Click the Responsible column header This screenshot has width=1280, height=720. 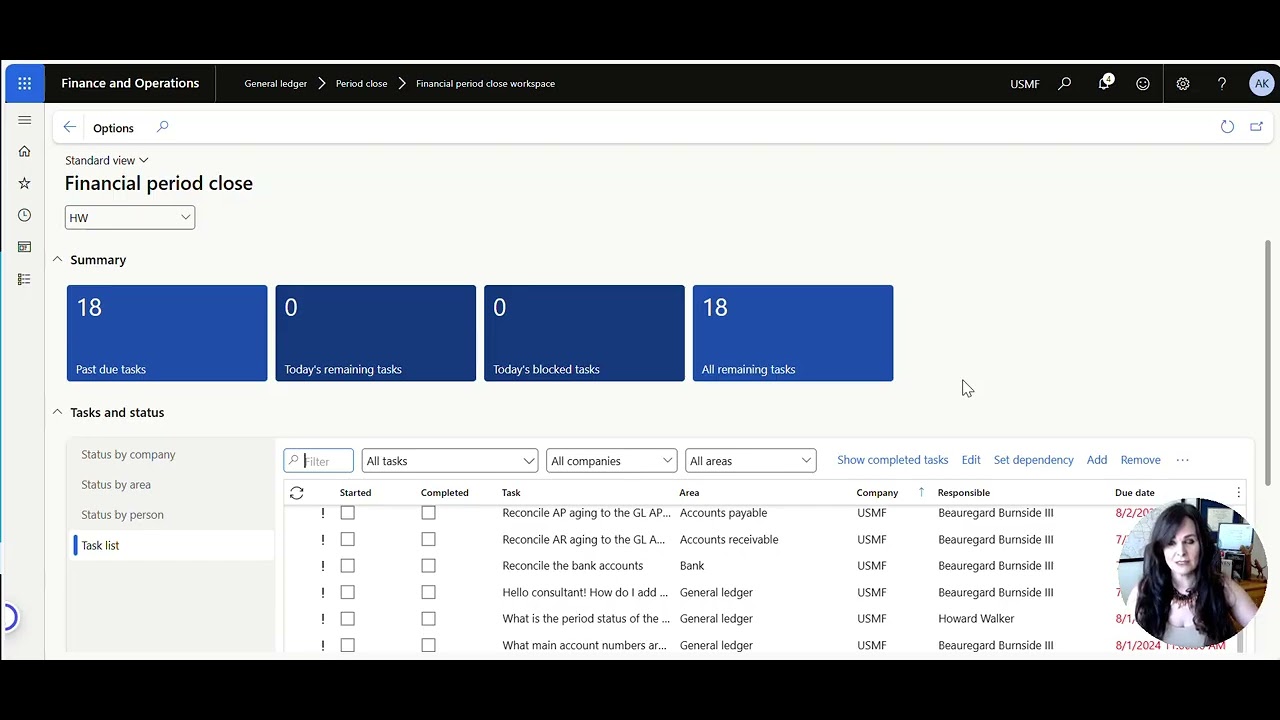[x=963, y=492]
